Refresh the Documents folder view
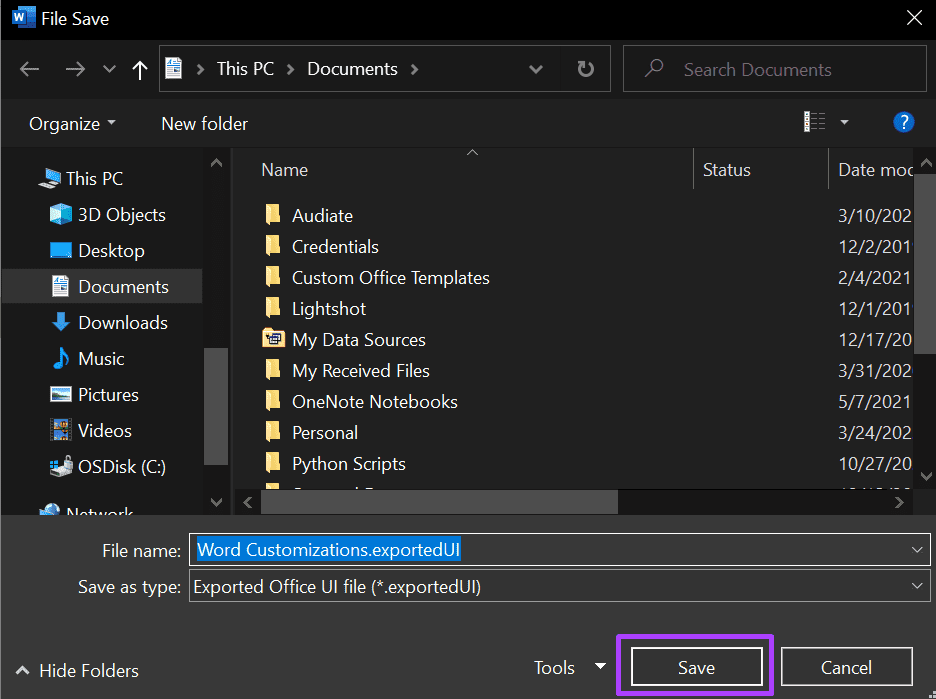This screenshot has width=936, height=699. coord(585,69)
